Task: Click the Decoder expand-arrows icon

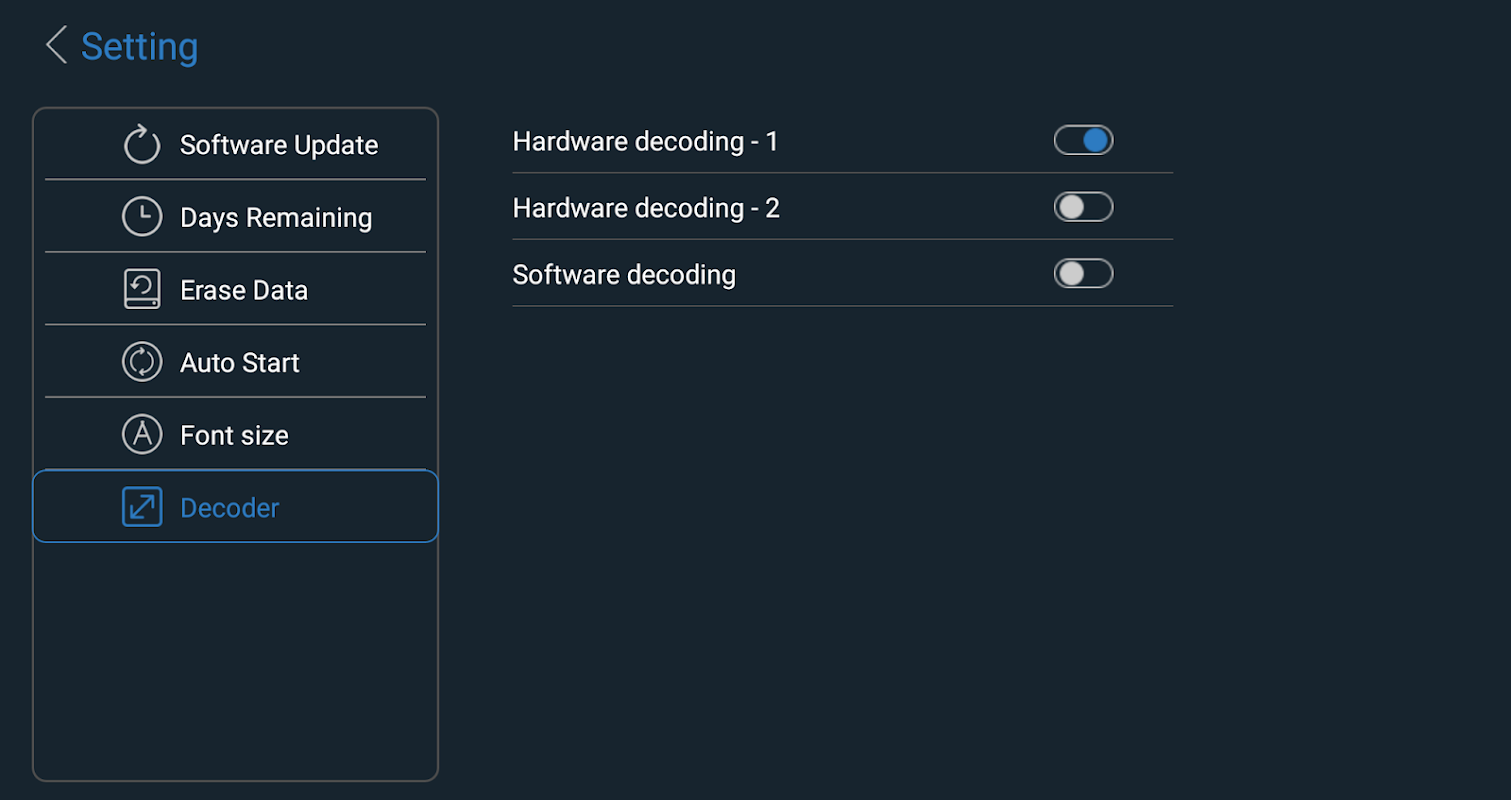Action: pyautogui.click(x=142, y=507)
